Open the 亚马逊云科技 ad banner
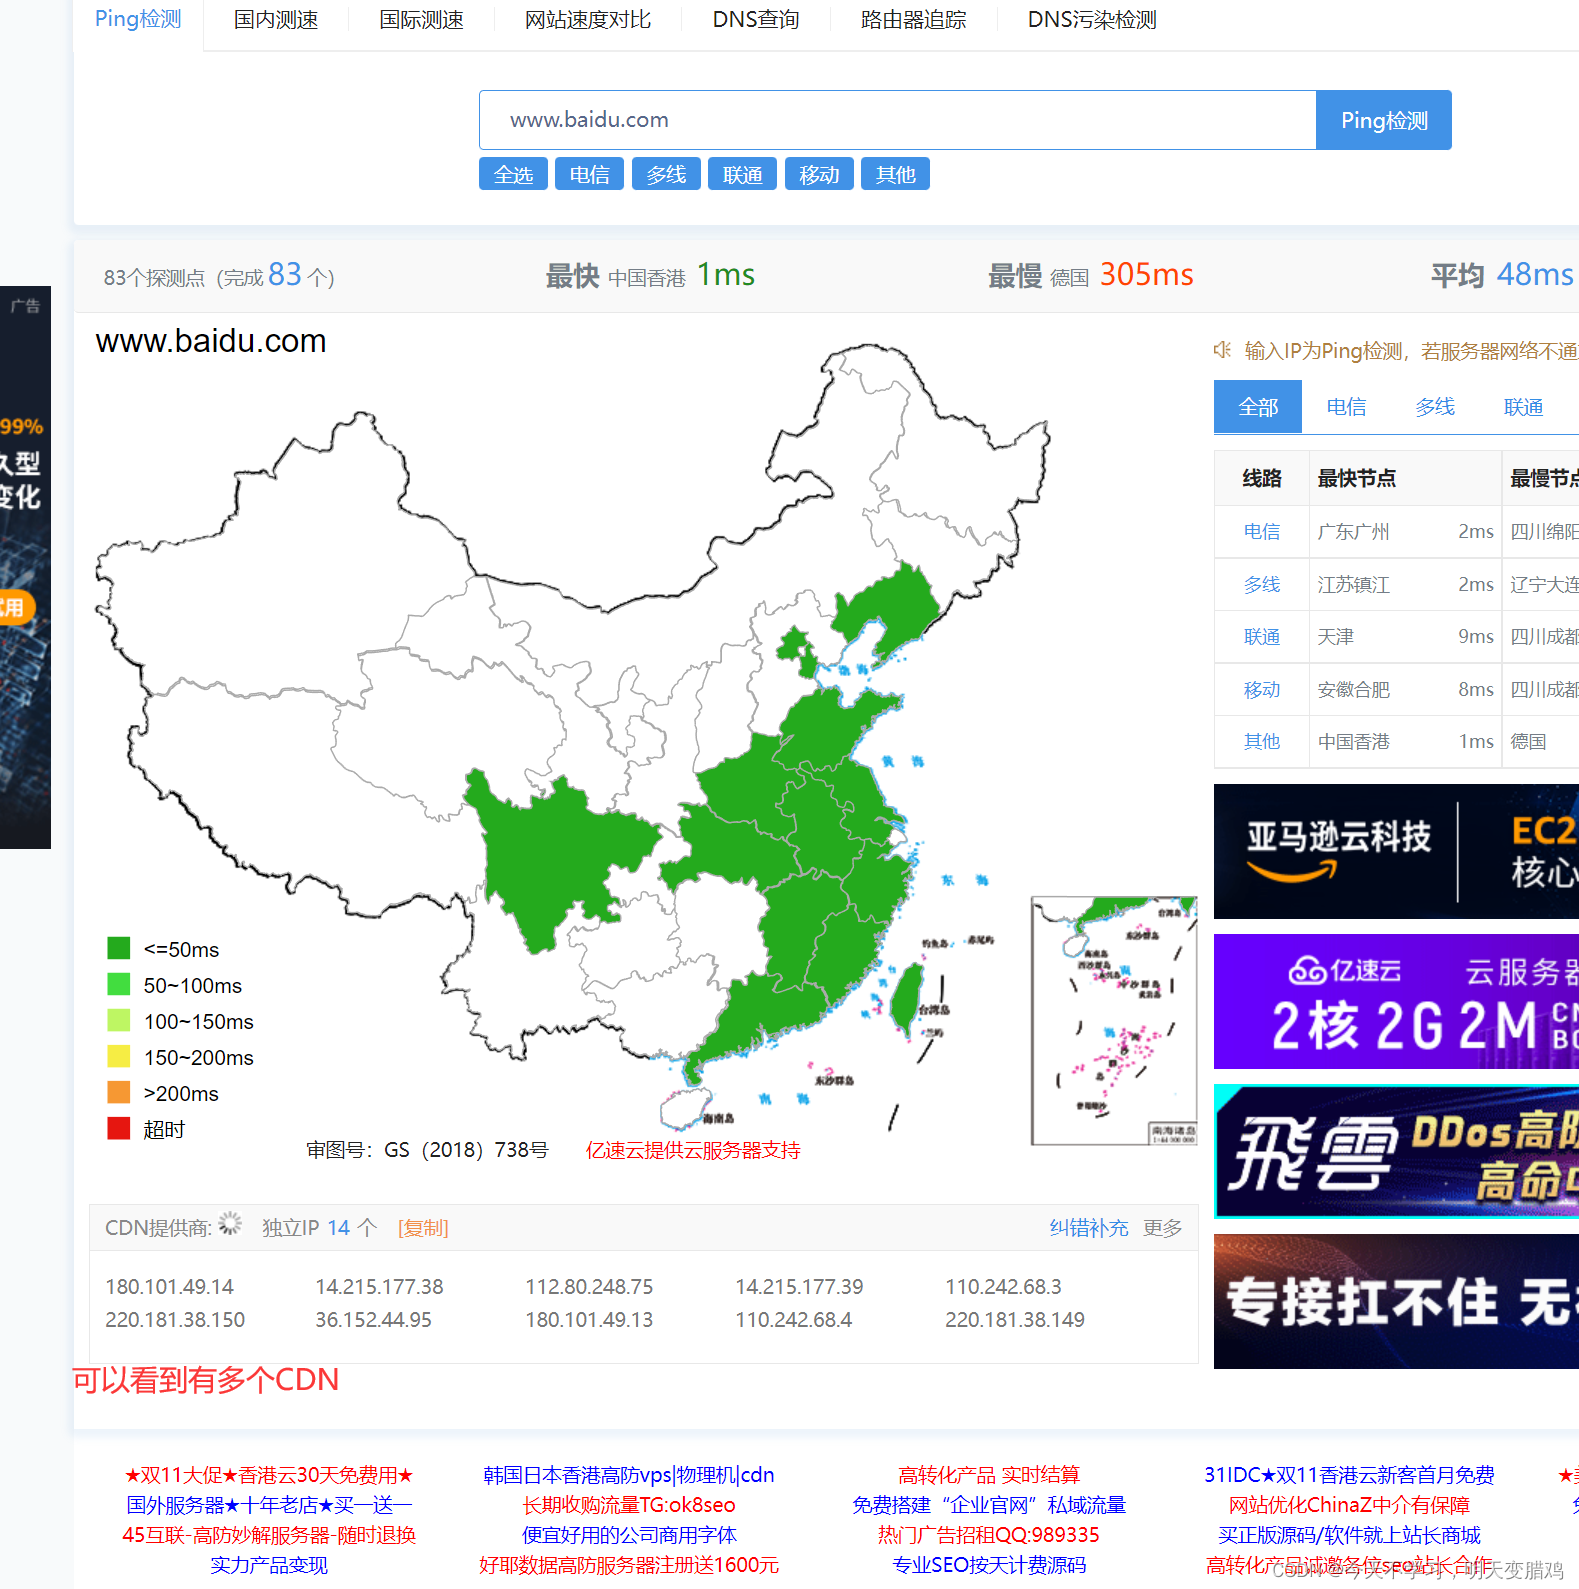 pyautogui.click(x=1396, y=851)
